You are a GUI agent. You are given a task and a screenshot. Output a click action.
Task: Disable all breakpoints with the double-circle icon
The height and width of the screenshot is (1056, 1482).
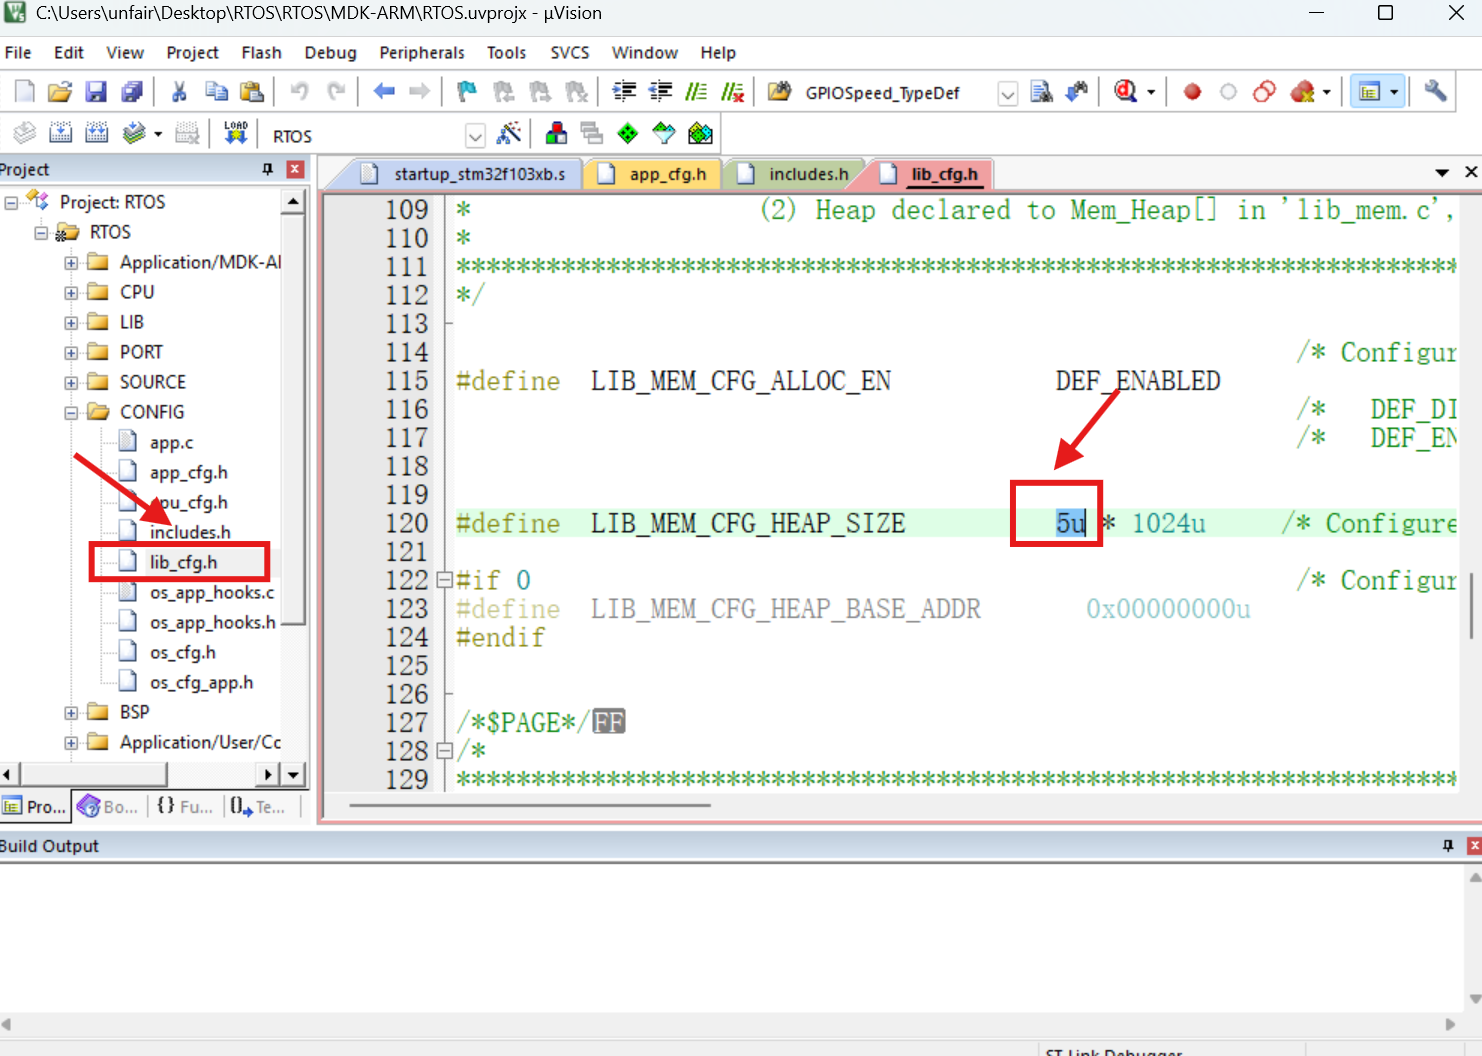point(1264,92)
